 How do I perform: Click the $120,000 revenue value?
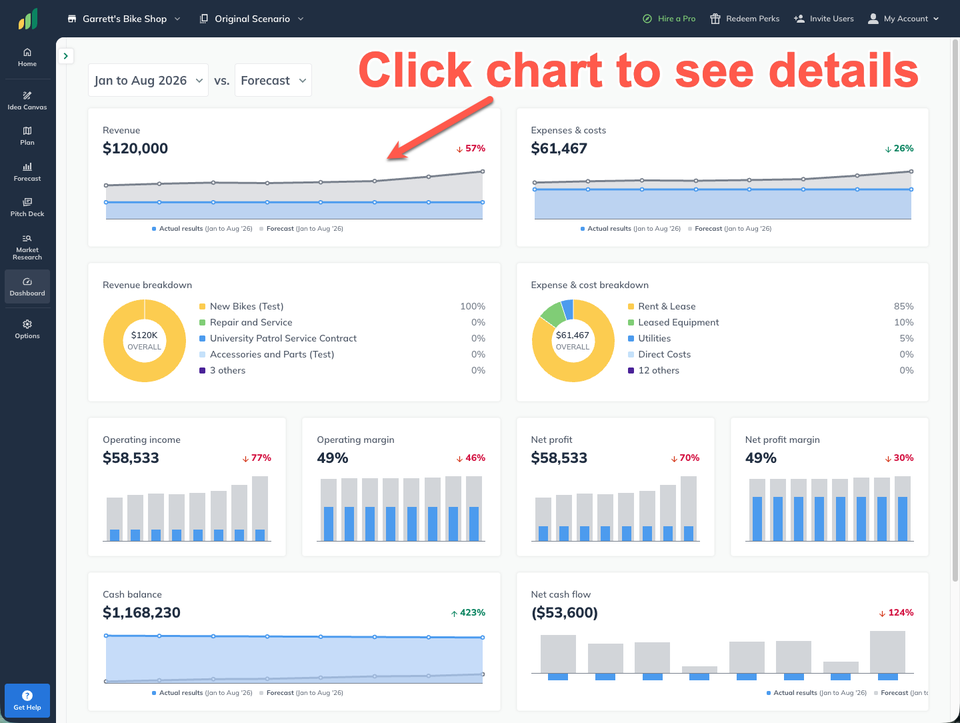135,148
